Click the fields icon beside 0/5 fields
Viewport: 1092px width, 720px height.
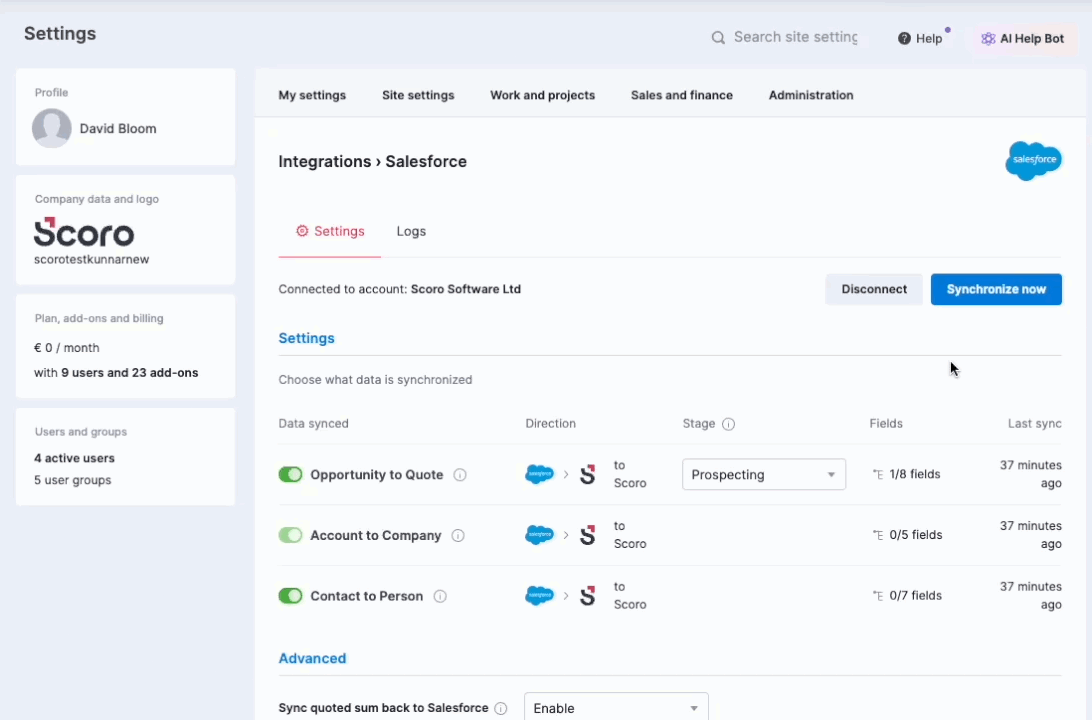pos(878,535)
